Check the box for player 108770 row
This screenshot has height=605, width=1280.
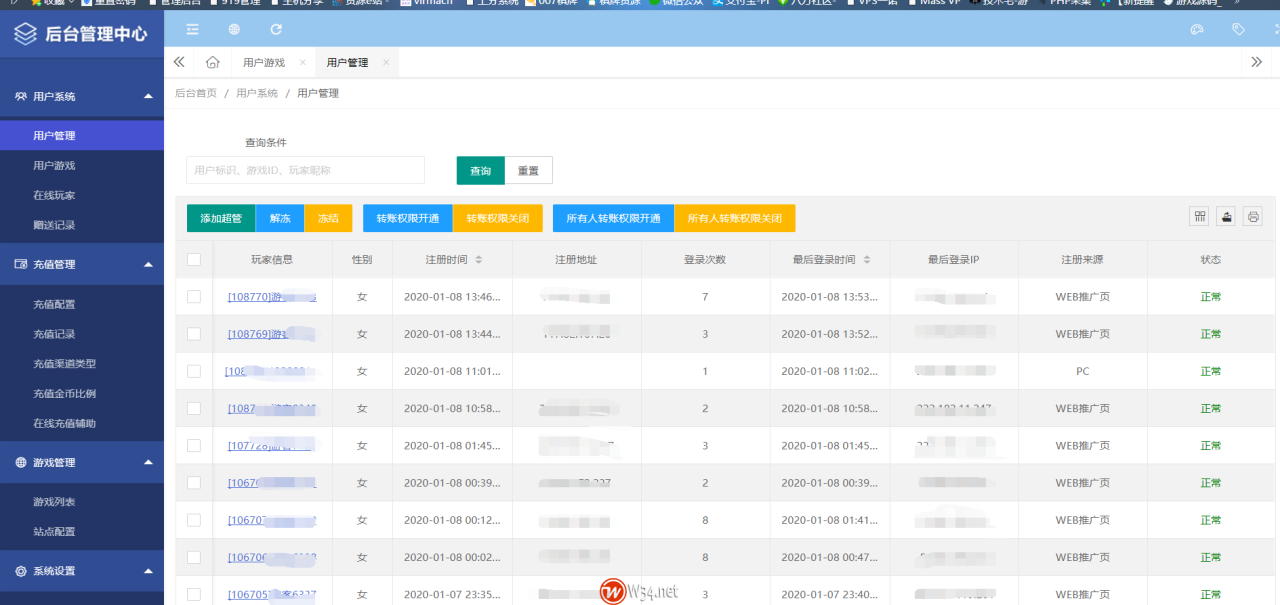[194, 297]
